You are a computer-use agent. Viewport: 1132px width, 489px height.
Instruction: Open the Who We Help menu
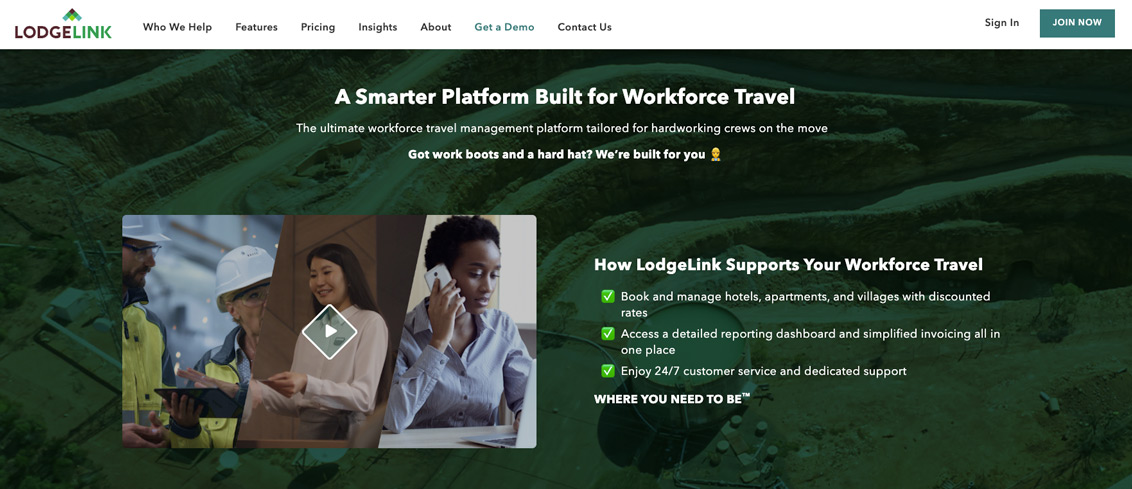click(178, 27)
